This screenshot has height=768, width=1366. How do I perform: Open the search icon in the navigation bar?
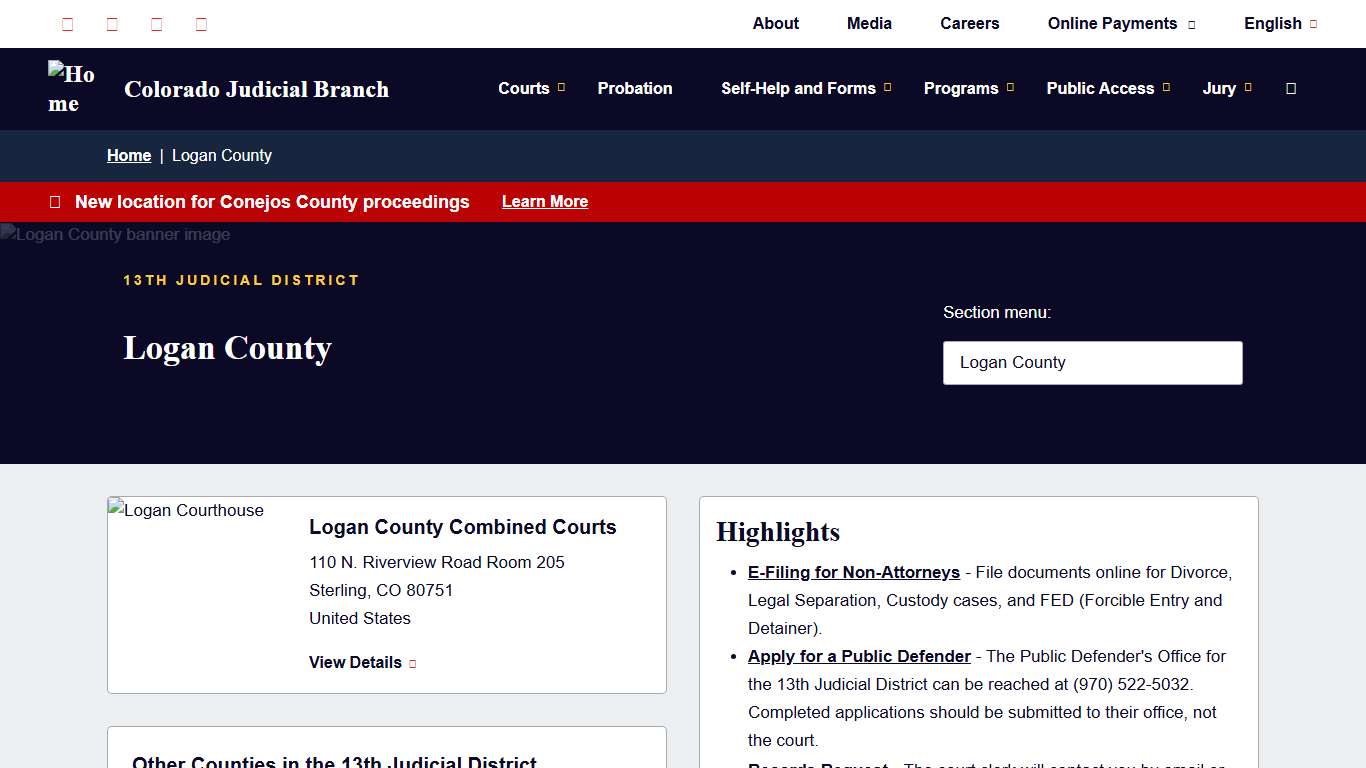1290,88
